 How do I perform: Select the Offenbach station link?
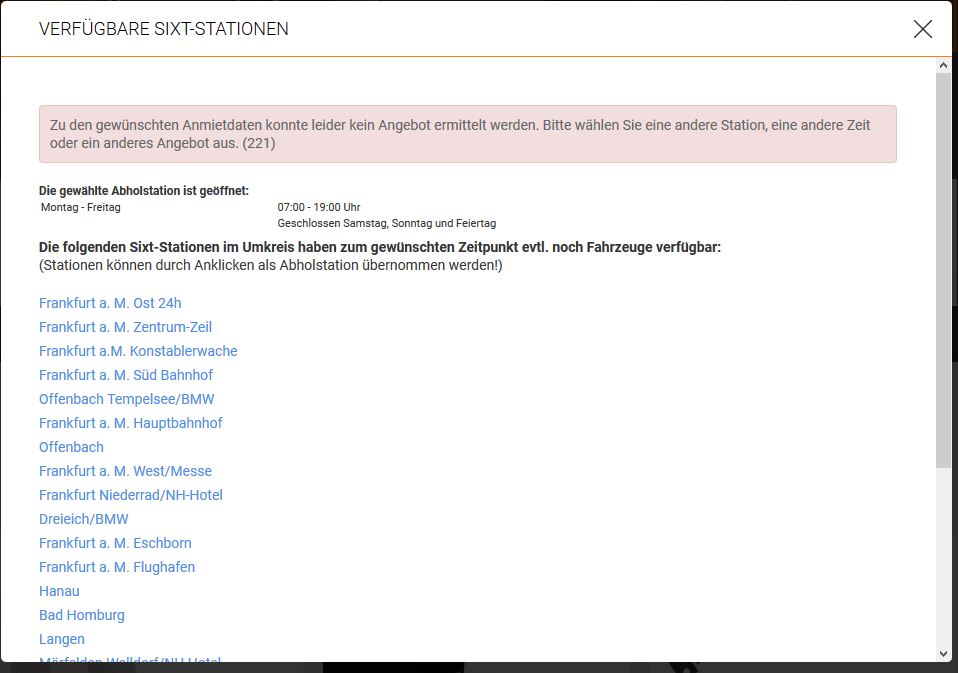(x=71, y=447)
